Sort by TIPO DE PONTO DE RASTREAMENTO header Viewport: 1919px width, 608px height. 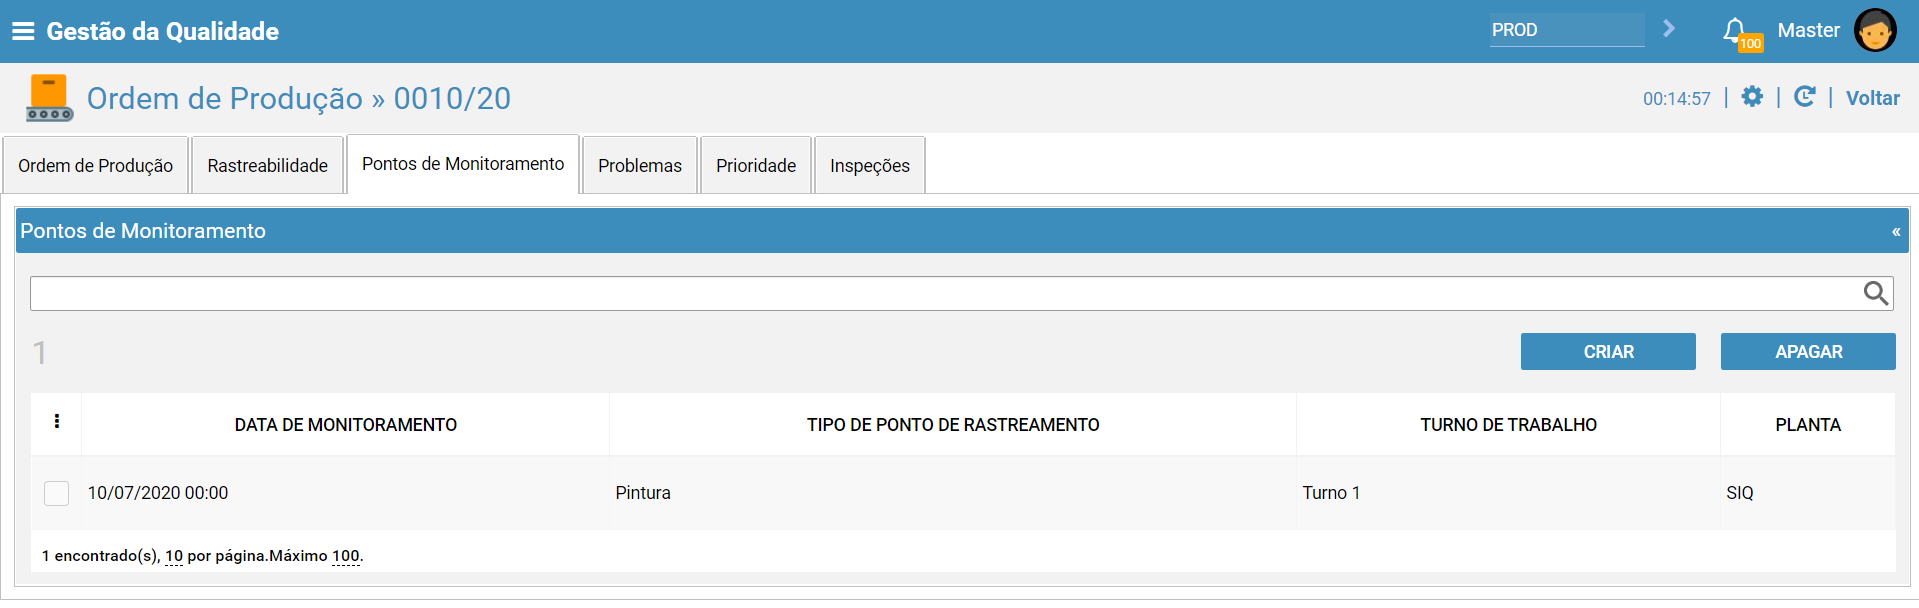click(953, 425)
